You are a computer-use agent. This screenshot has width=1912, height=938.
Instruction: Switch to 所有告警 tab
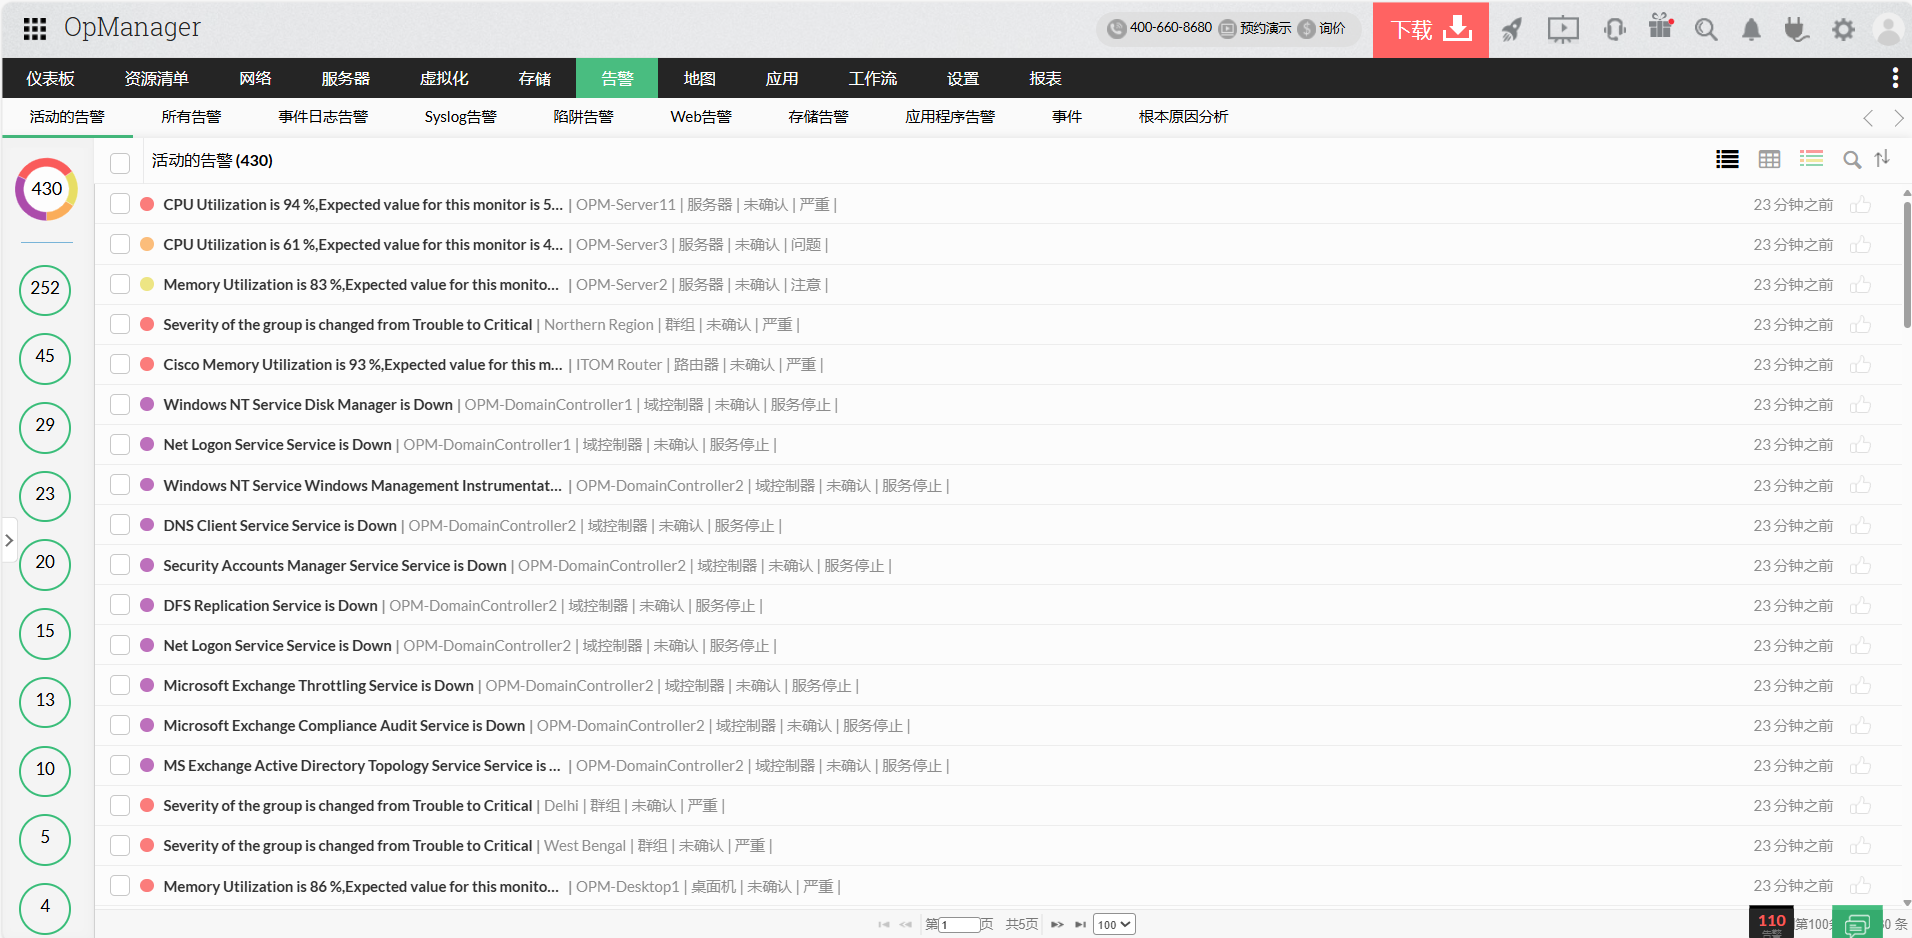pos(191,117)
